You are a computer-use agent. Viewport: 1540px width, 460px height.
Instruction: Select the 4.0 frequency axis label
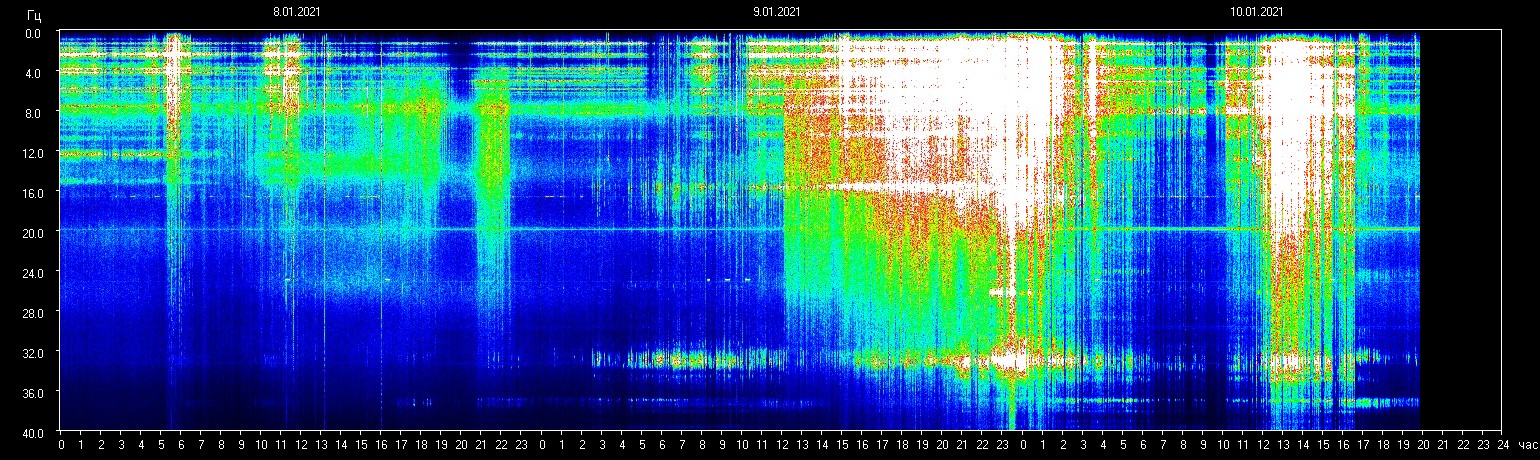[x=33, y=73]
